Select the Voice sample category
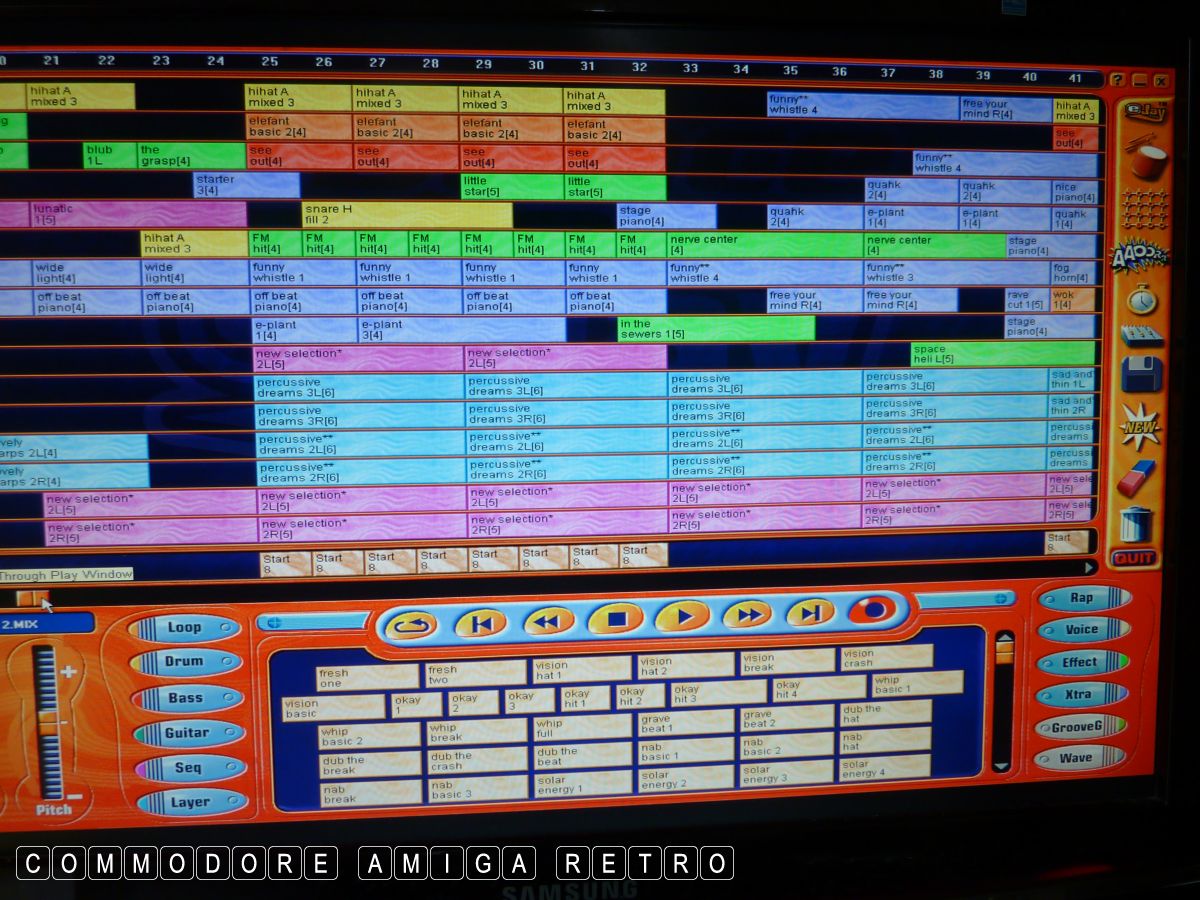Screen dimensions: 1200x900 pos(1081,630)
